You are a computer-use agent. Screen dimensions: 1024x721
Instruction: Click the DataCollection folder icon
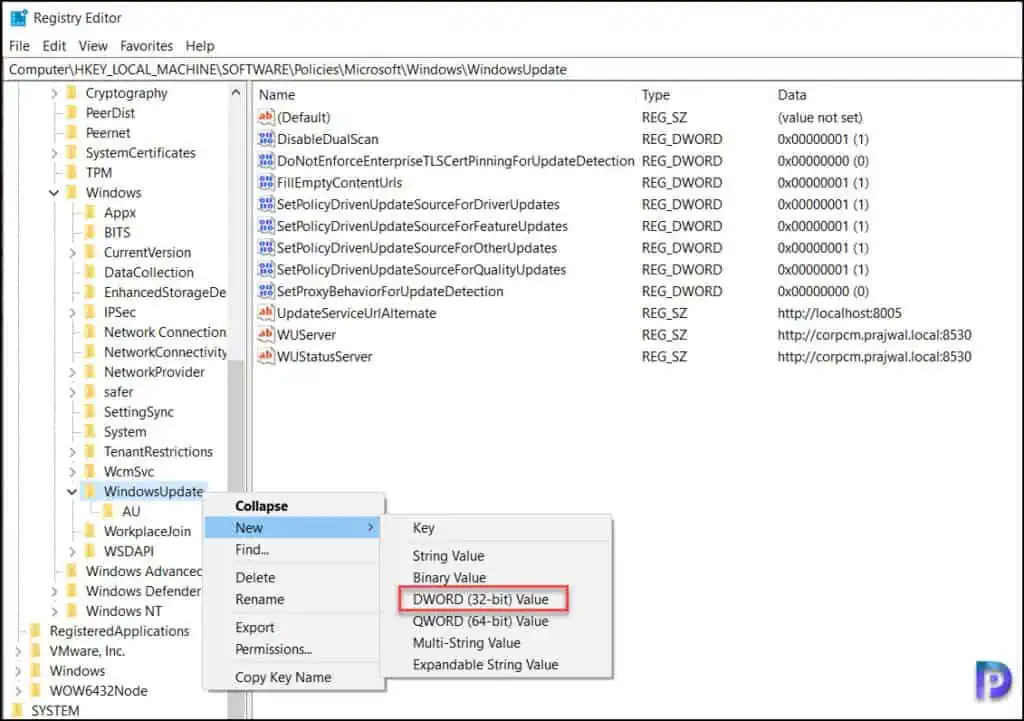pos(91,272)
